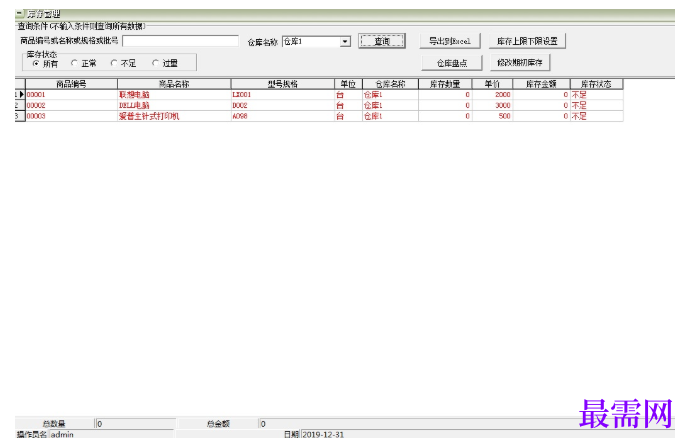This screenshot has width=691, height=445.
Task: Click the 单价 column header
Action: (492, 84)
